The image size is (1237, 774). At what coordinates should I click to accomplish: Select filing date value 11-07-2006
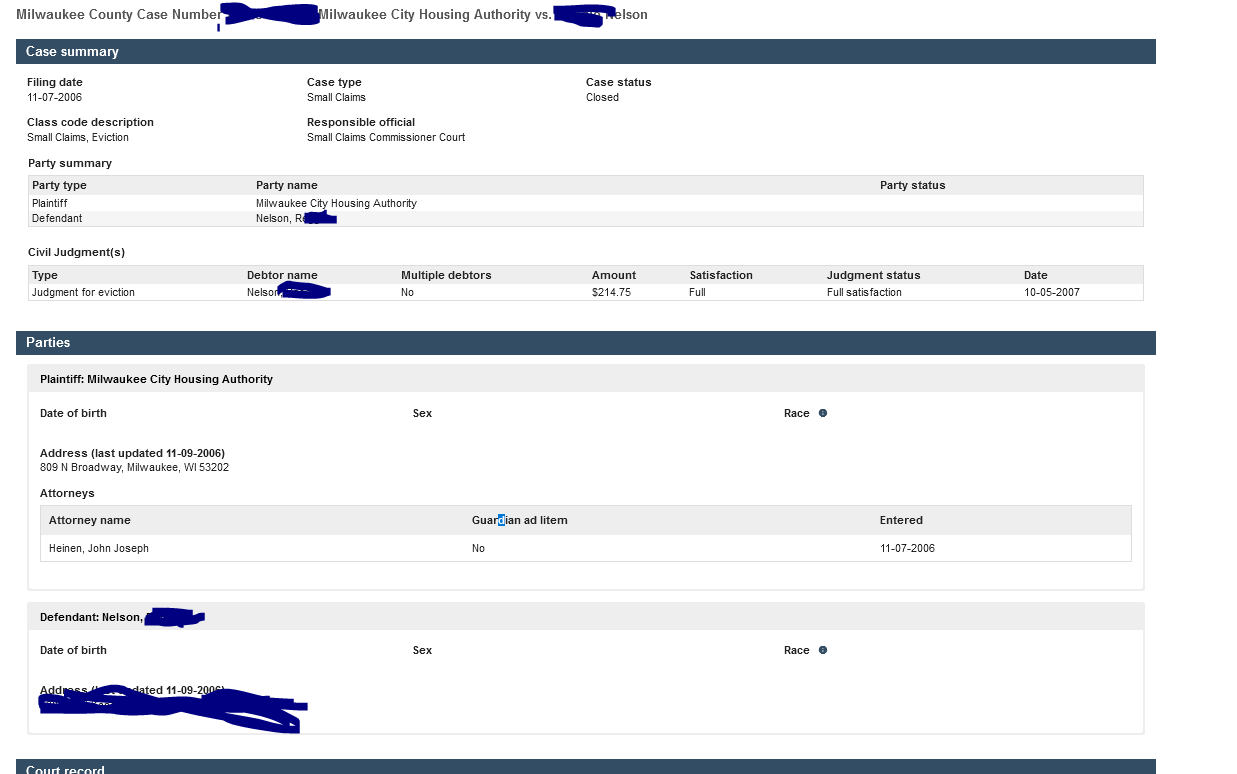point(54,97)
